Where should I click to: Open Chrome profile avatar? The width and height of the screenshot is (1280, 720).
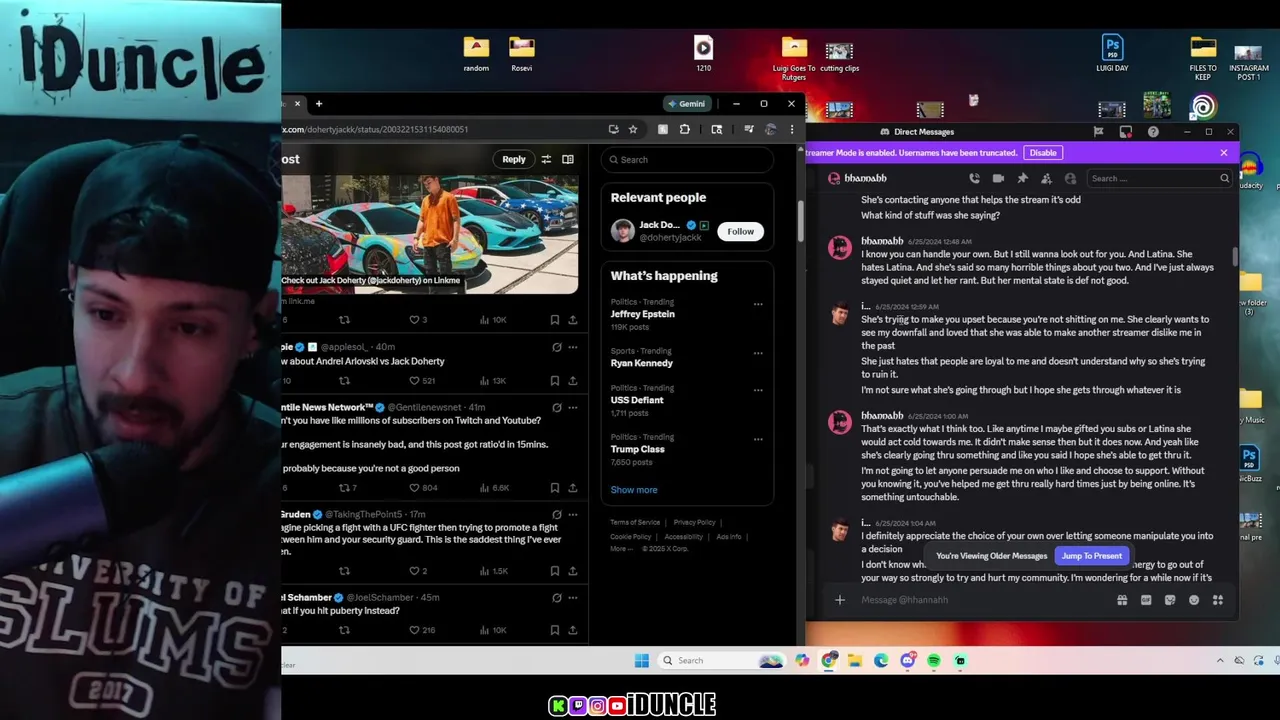click(x=770, y=129)
